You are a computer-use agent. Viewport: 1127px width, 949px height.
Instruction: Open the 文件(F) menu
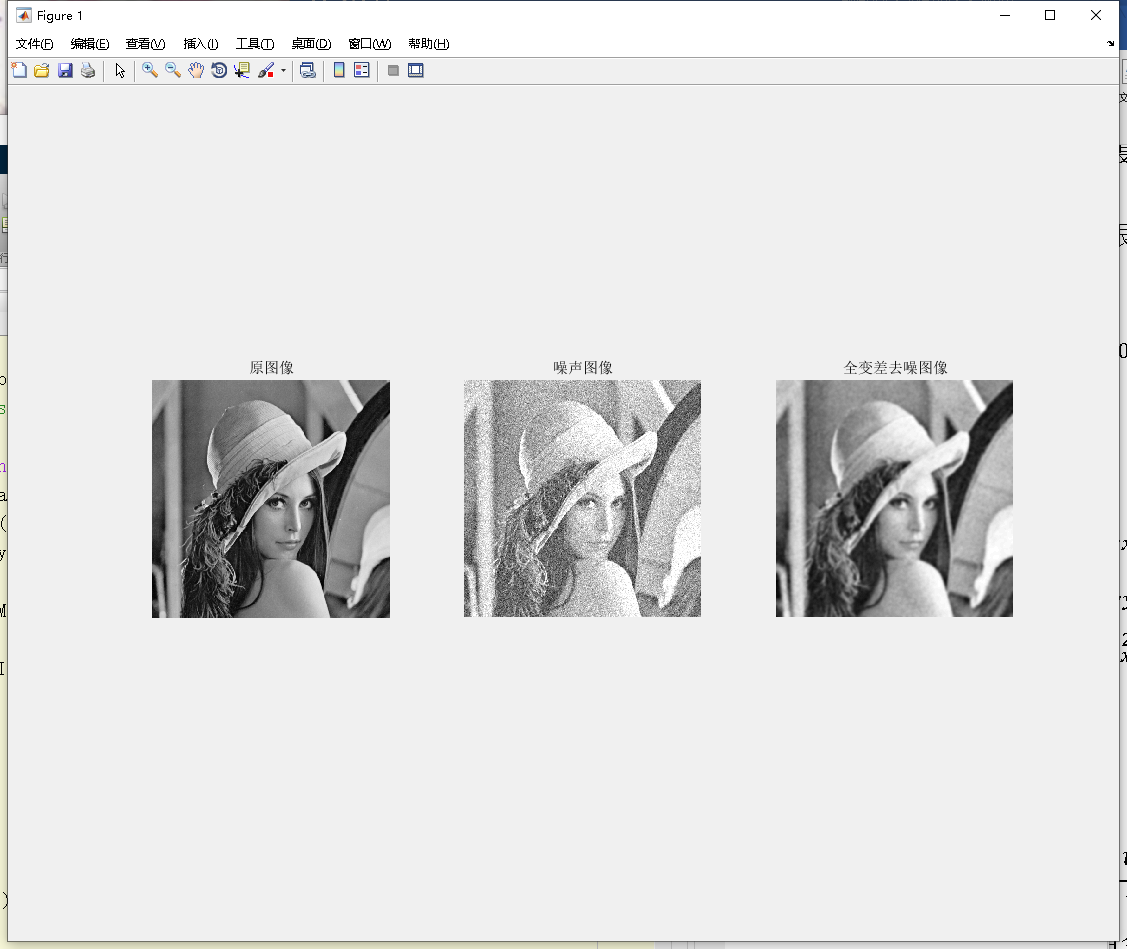point(34,44)
